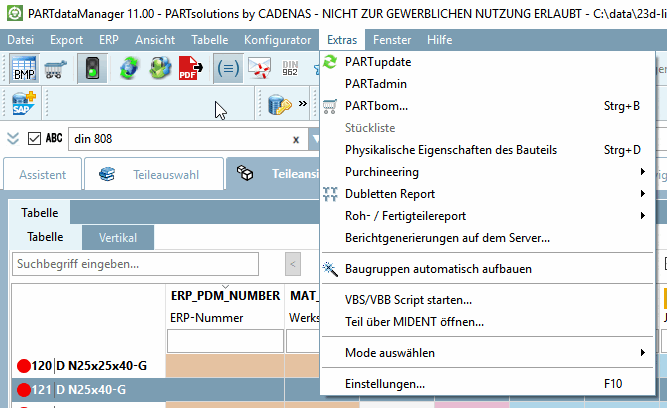Screen dimensions: 667x408
Task: Click the shopping cart toolbar icon
Action: pyautogui.click(x=55, y=69)
